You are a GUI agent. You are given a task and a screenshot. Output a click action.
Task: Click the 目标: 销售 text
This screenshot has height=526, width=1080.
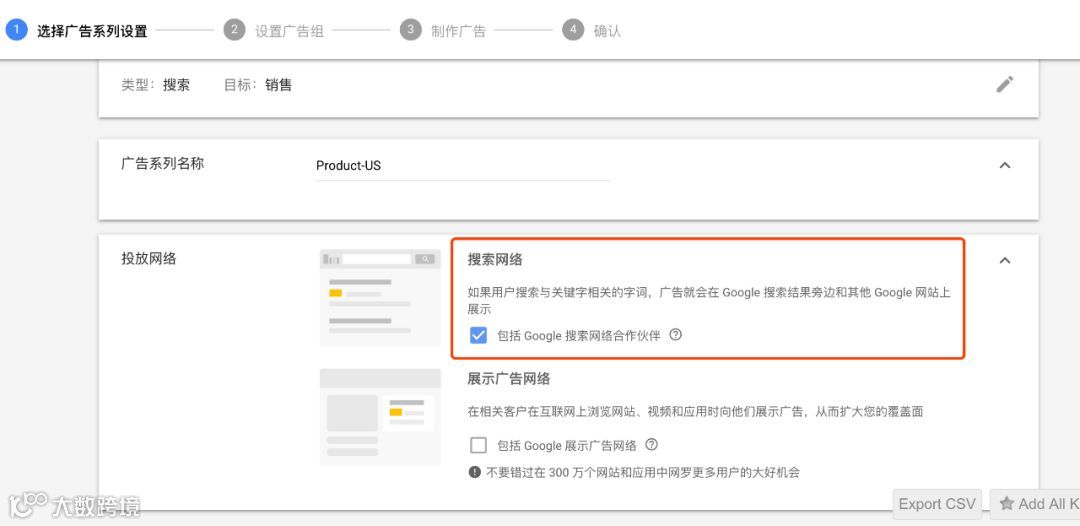coord(258,85)
